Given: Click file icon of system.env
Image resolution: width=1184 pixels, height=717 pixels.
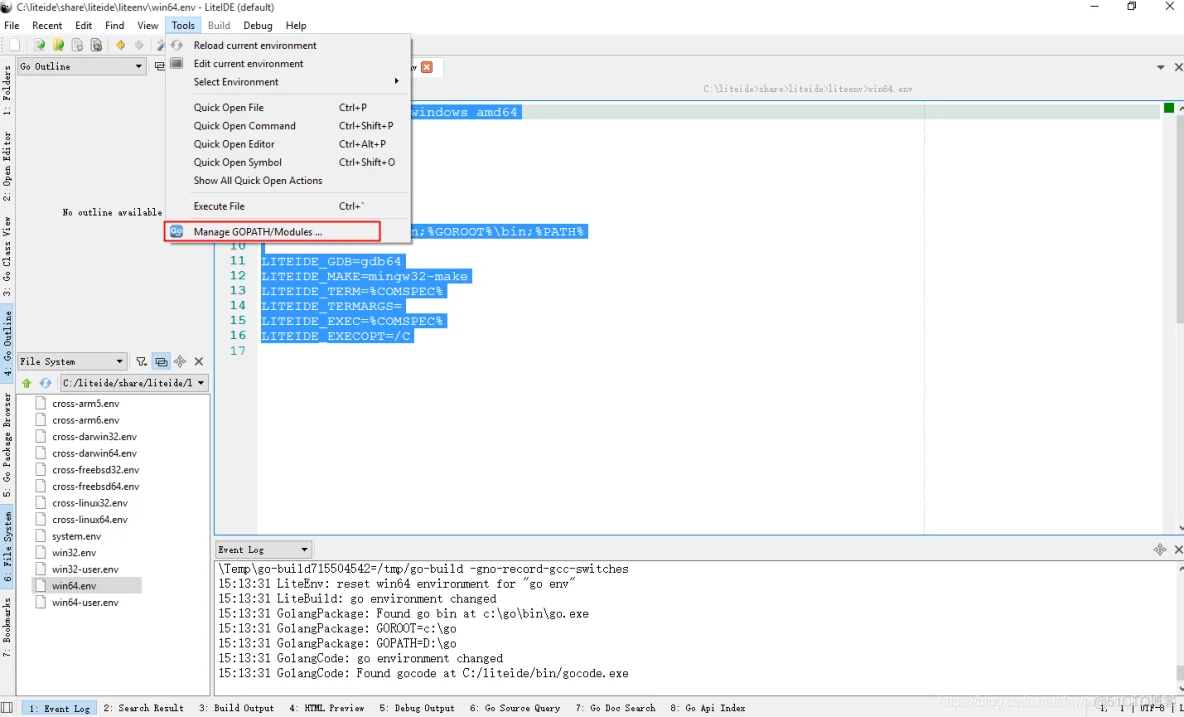Looking at the screenshot, I should (x=41, y=537).
